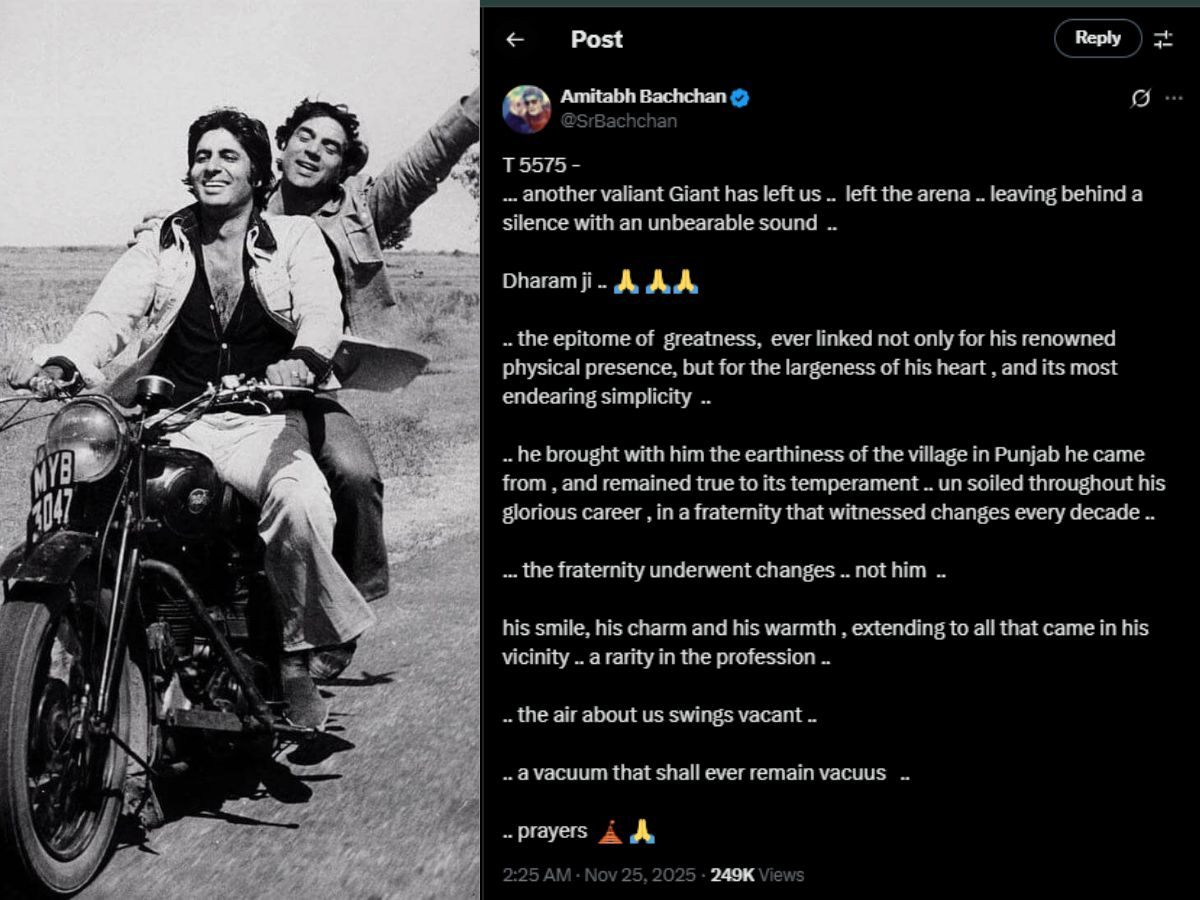Image resolution: width=1200 pixels, height=900 pixels.
Task: Click the 2:25 AM timestamp
Action: coord(537,875)
